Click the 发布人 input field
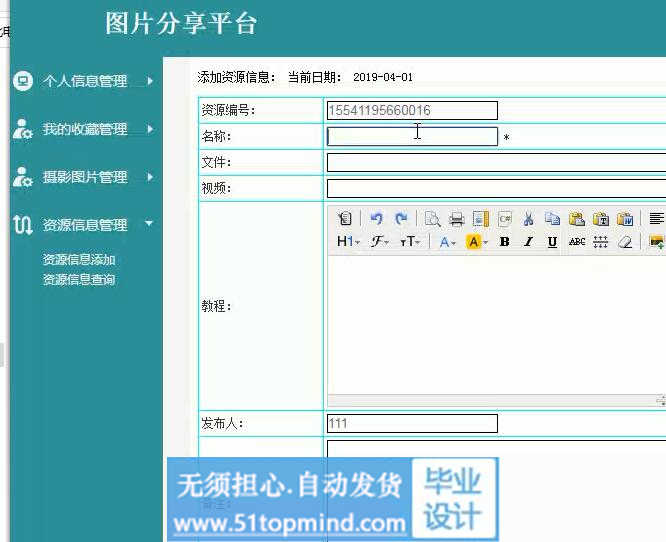Screen dimensions: 666x542 tap(412, 423)
